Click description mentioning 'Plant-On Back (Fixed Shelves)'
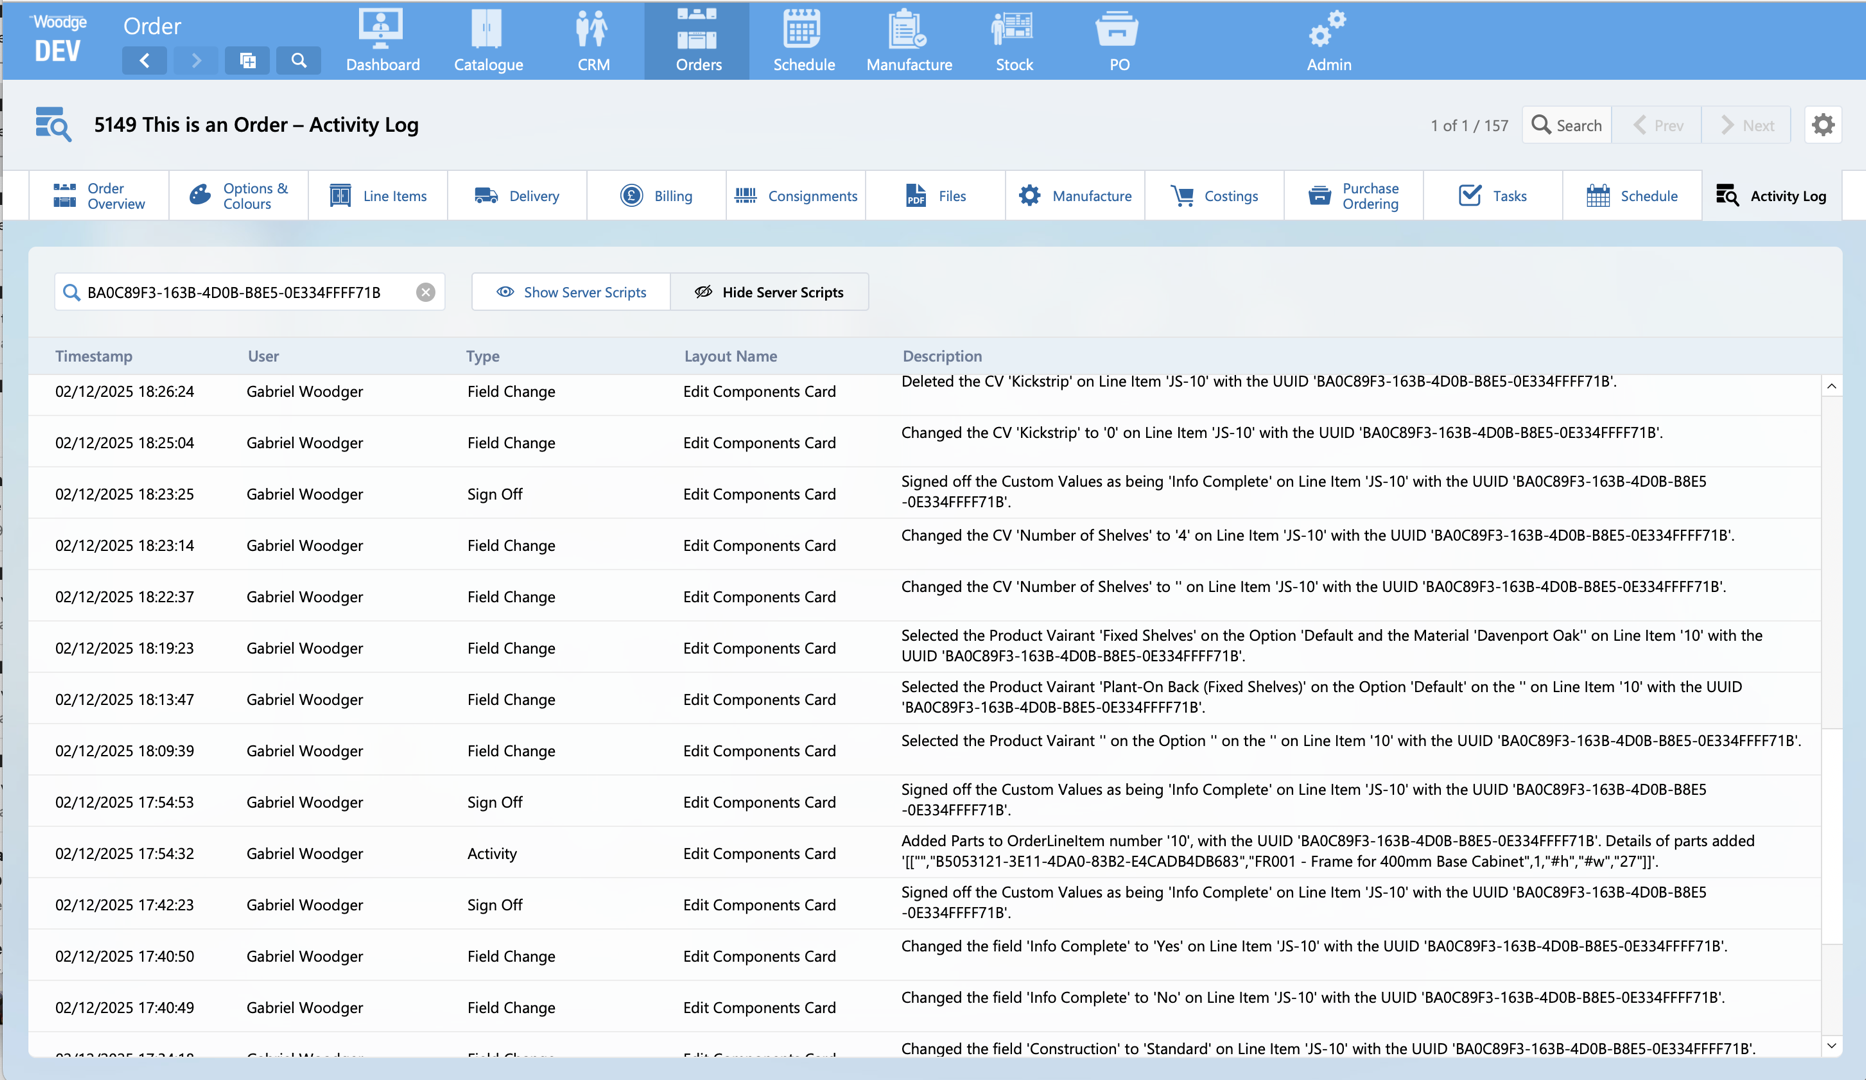This screenshot has height=1080, width=1866. [x=1321, y=697]
